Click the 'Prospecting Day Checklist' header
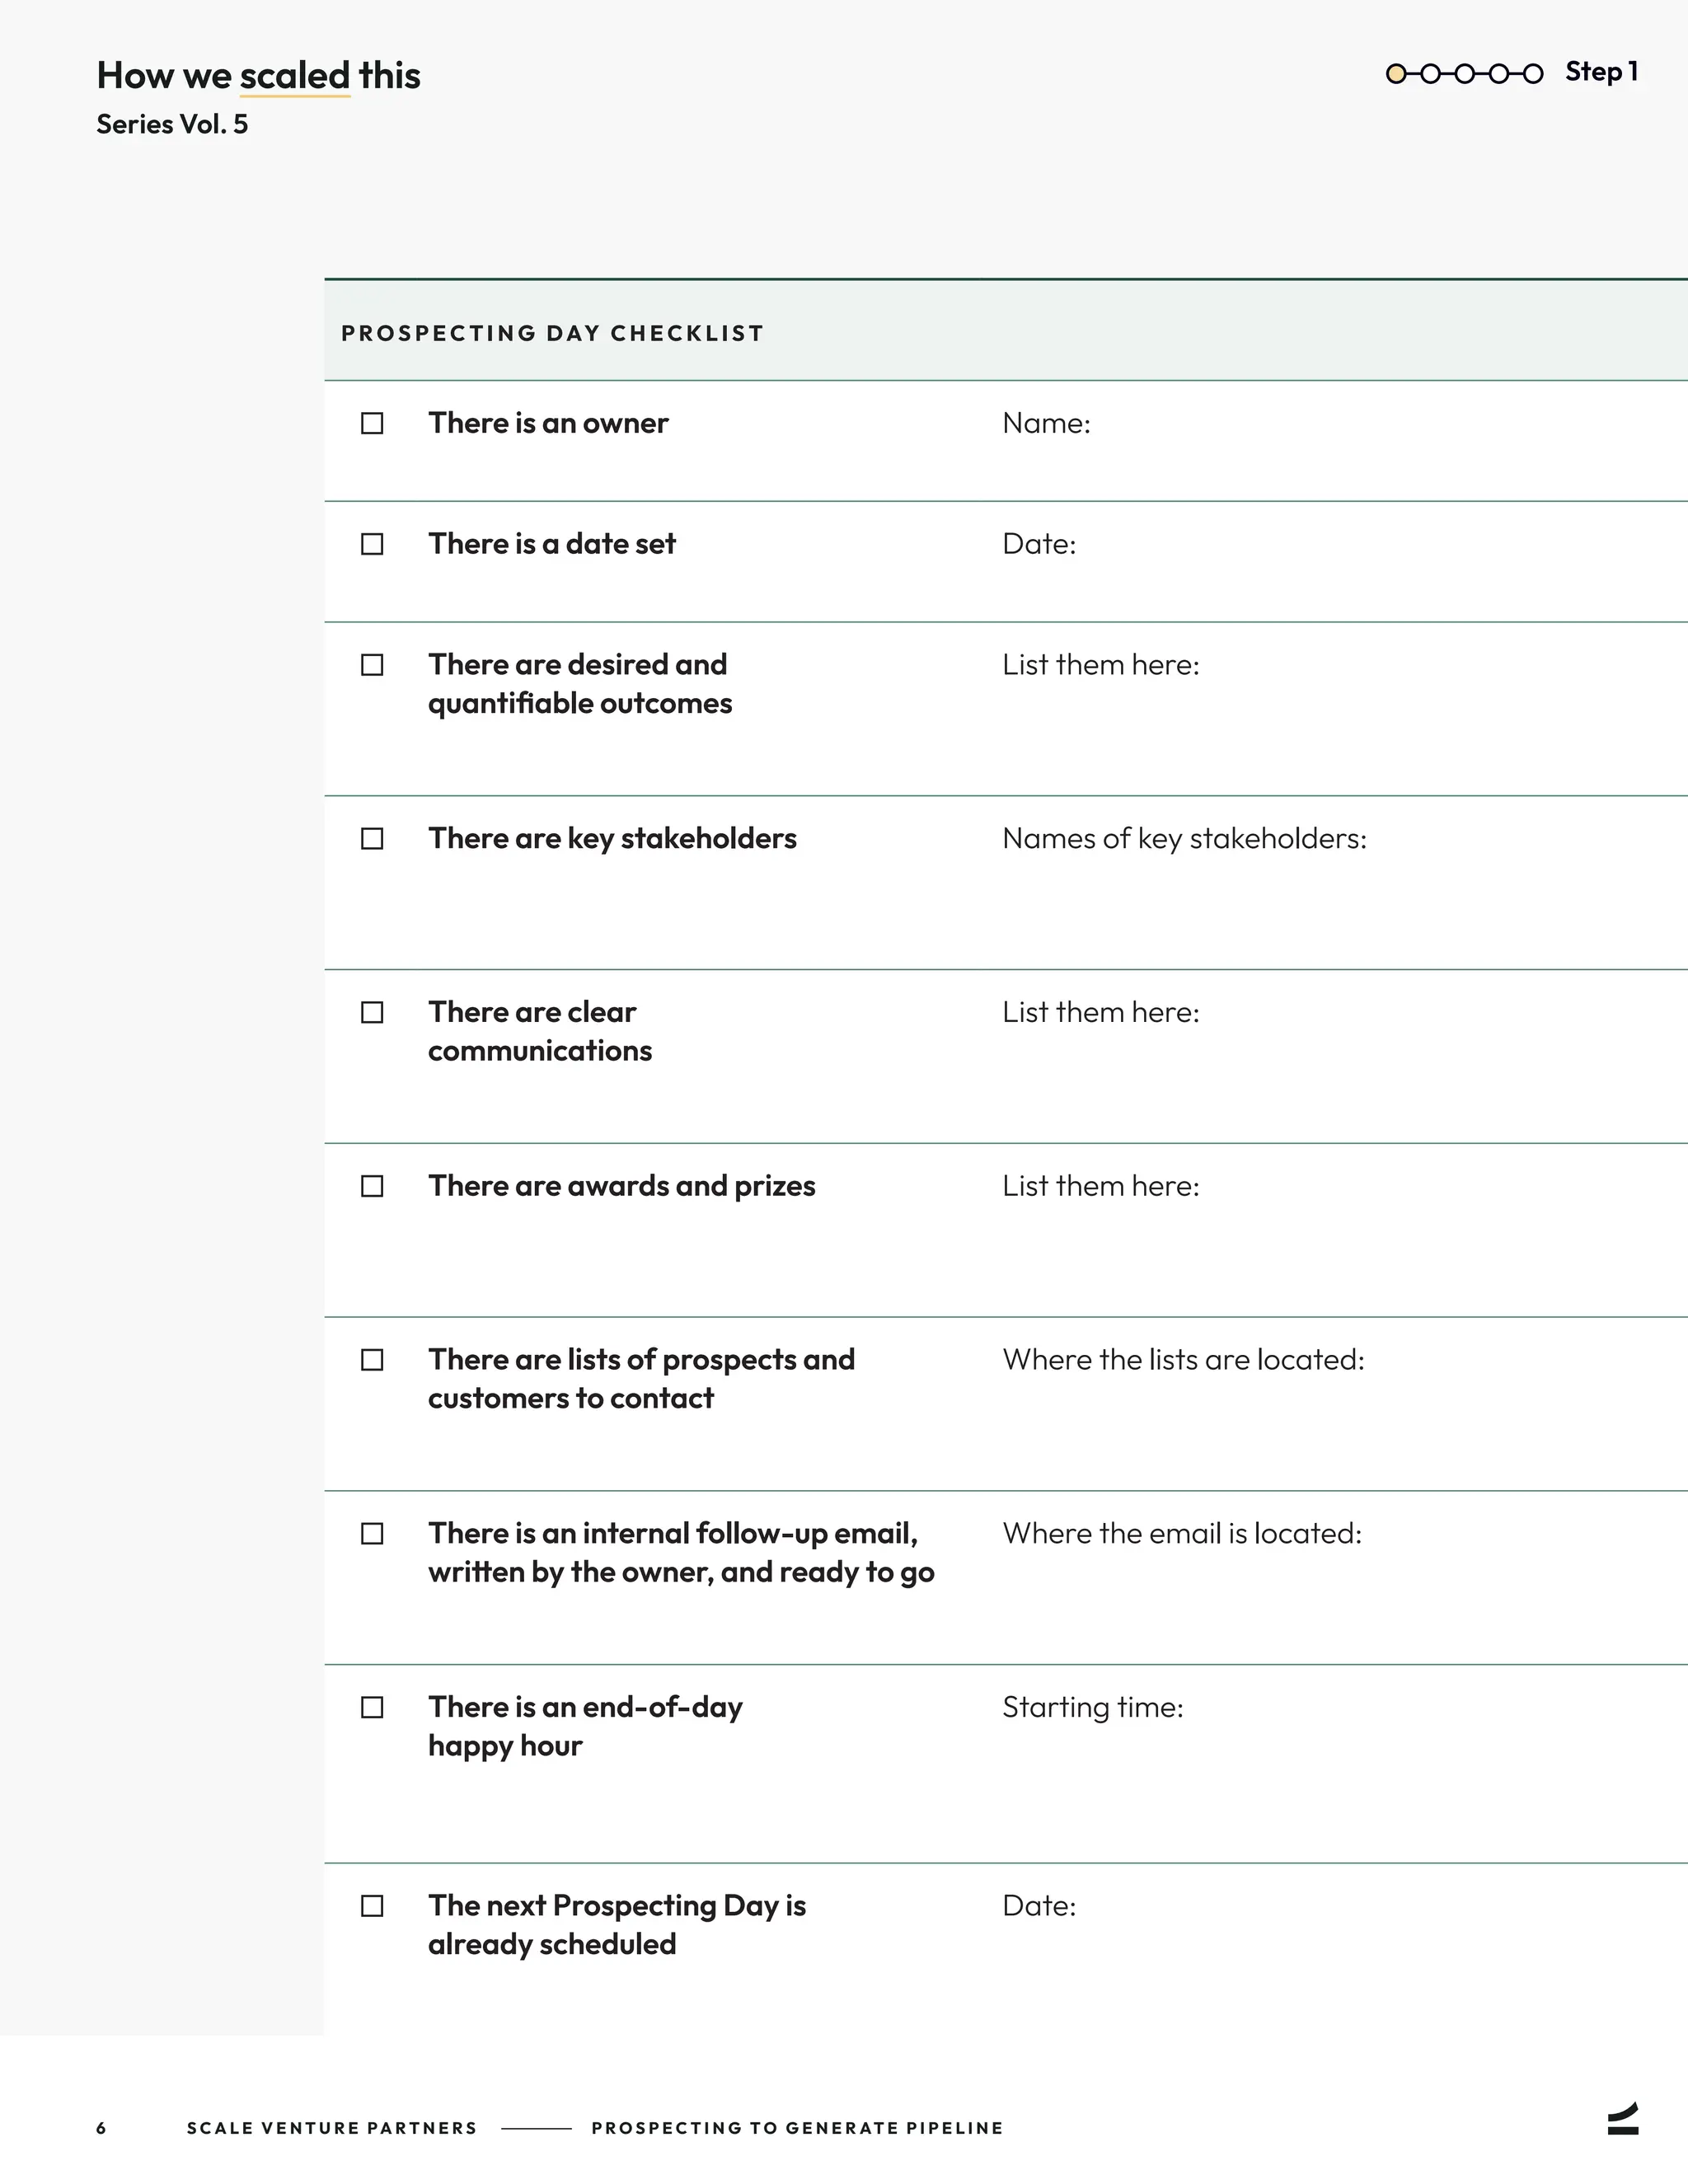1688x2184 pixels. (552, 333)
